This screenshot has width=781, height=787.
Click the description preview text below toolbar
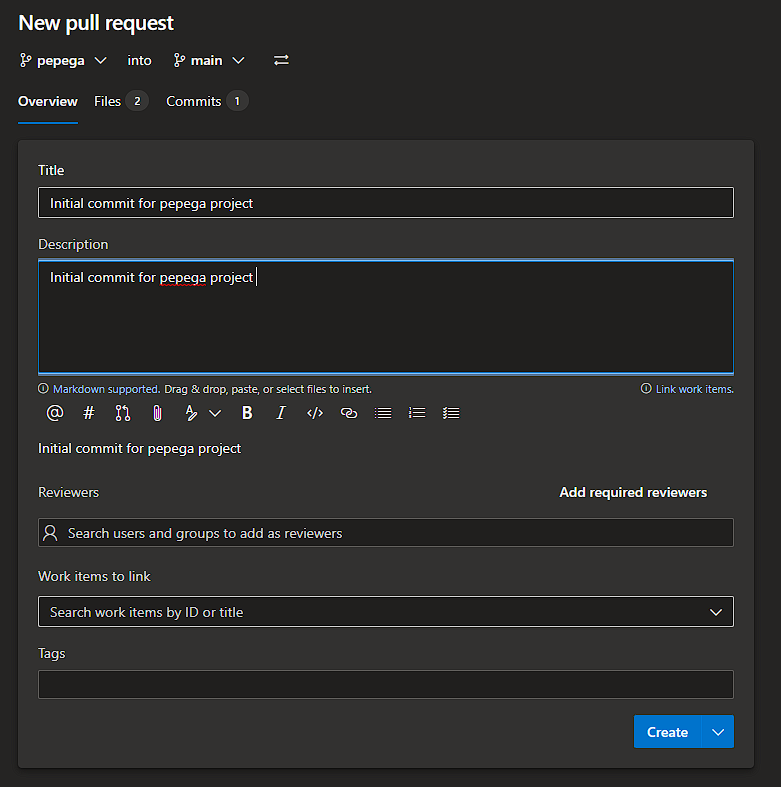pyautogui.click(x=140, y=448)
